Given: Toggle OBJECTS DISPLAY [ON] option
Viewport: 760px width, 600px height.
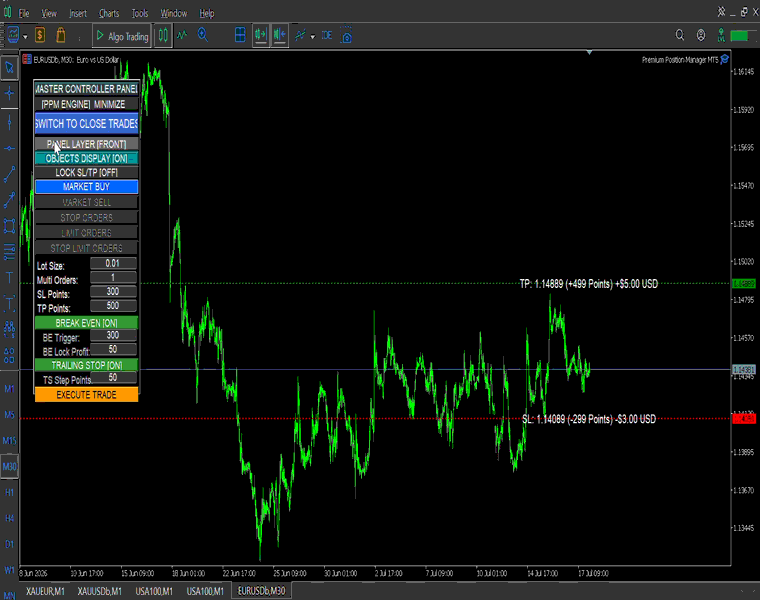Looking at the screenshot, I should coord(86,158).
